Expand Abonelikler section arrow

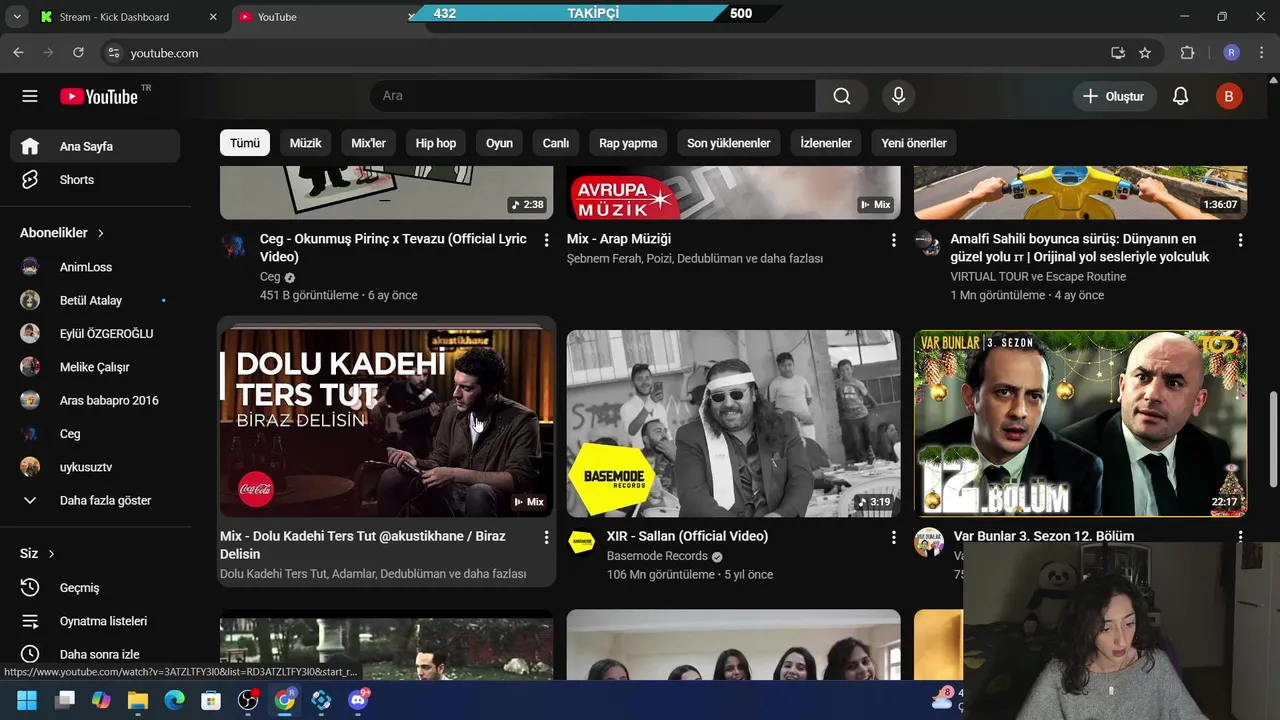coord(100,233)
